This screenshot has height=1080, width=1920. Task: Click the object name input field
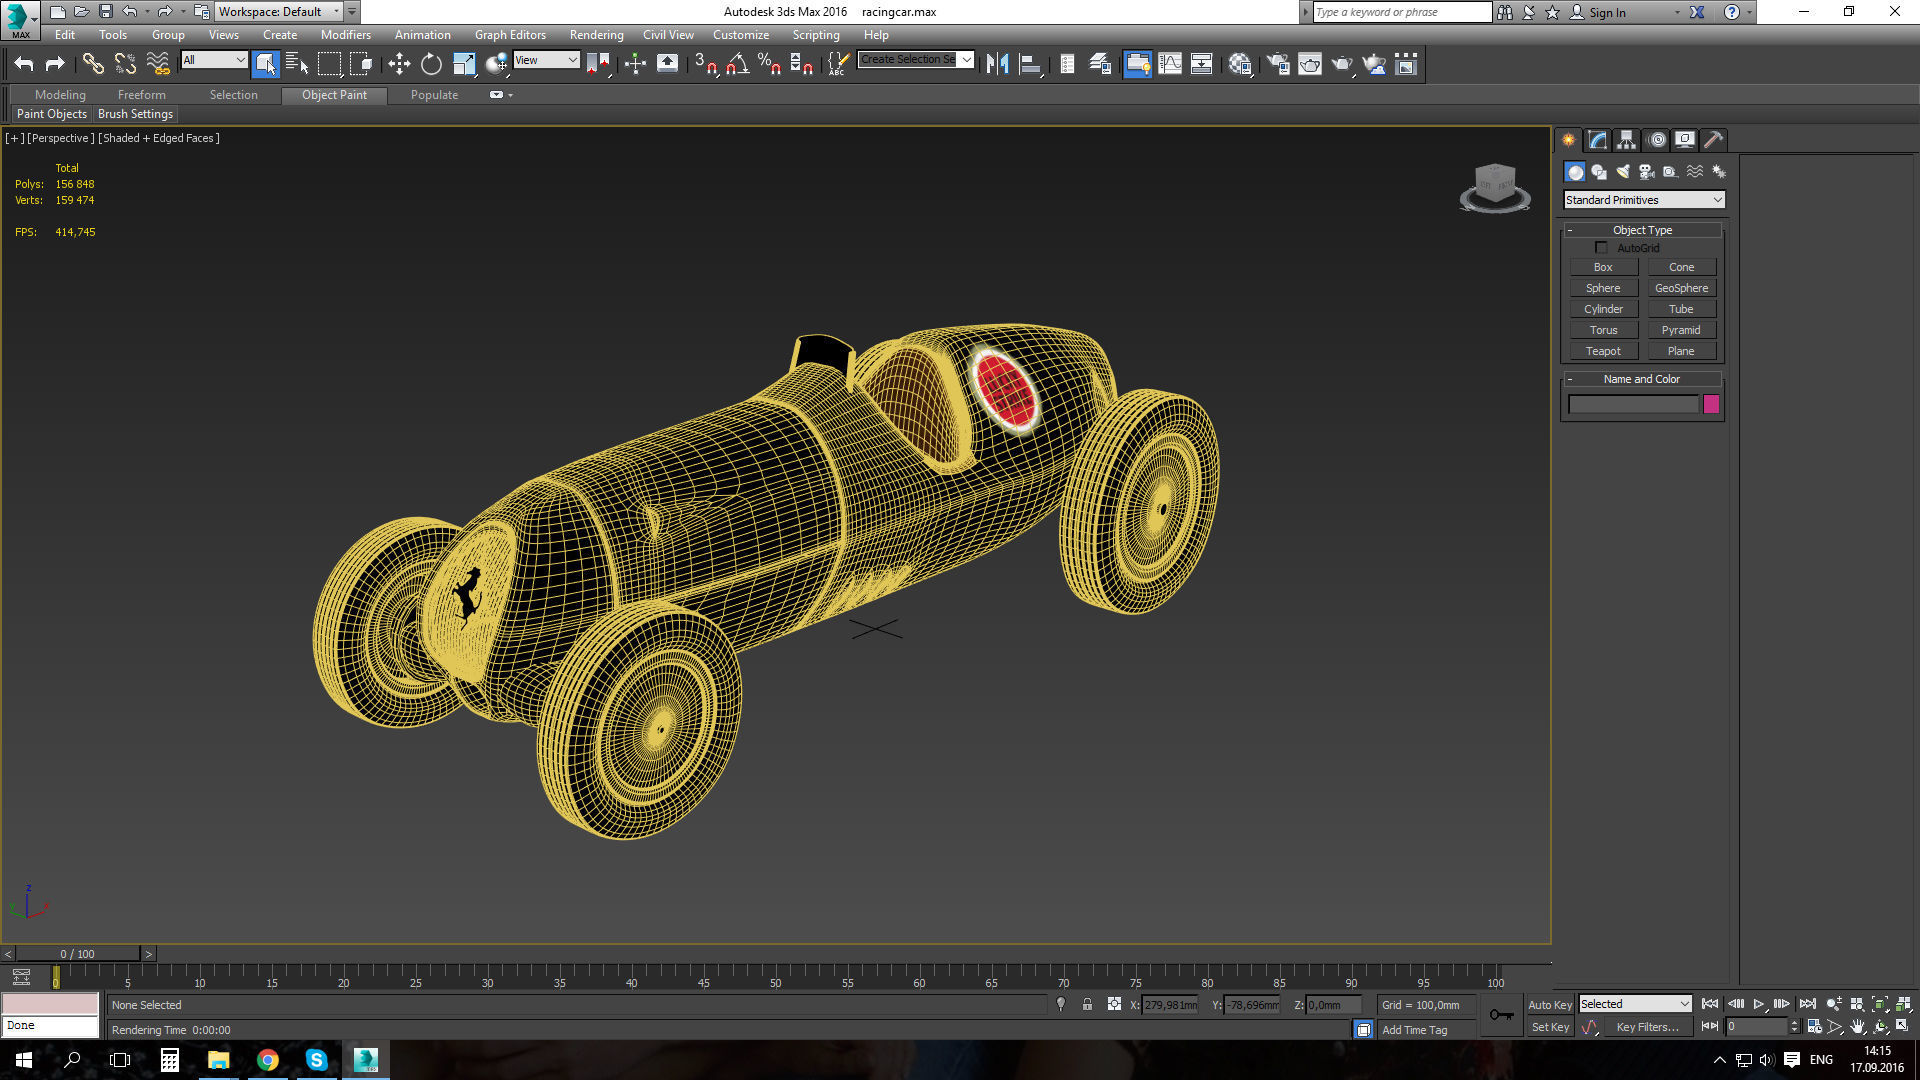[x=1633, y=404]
